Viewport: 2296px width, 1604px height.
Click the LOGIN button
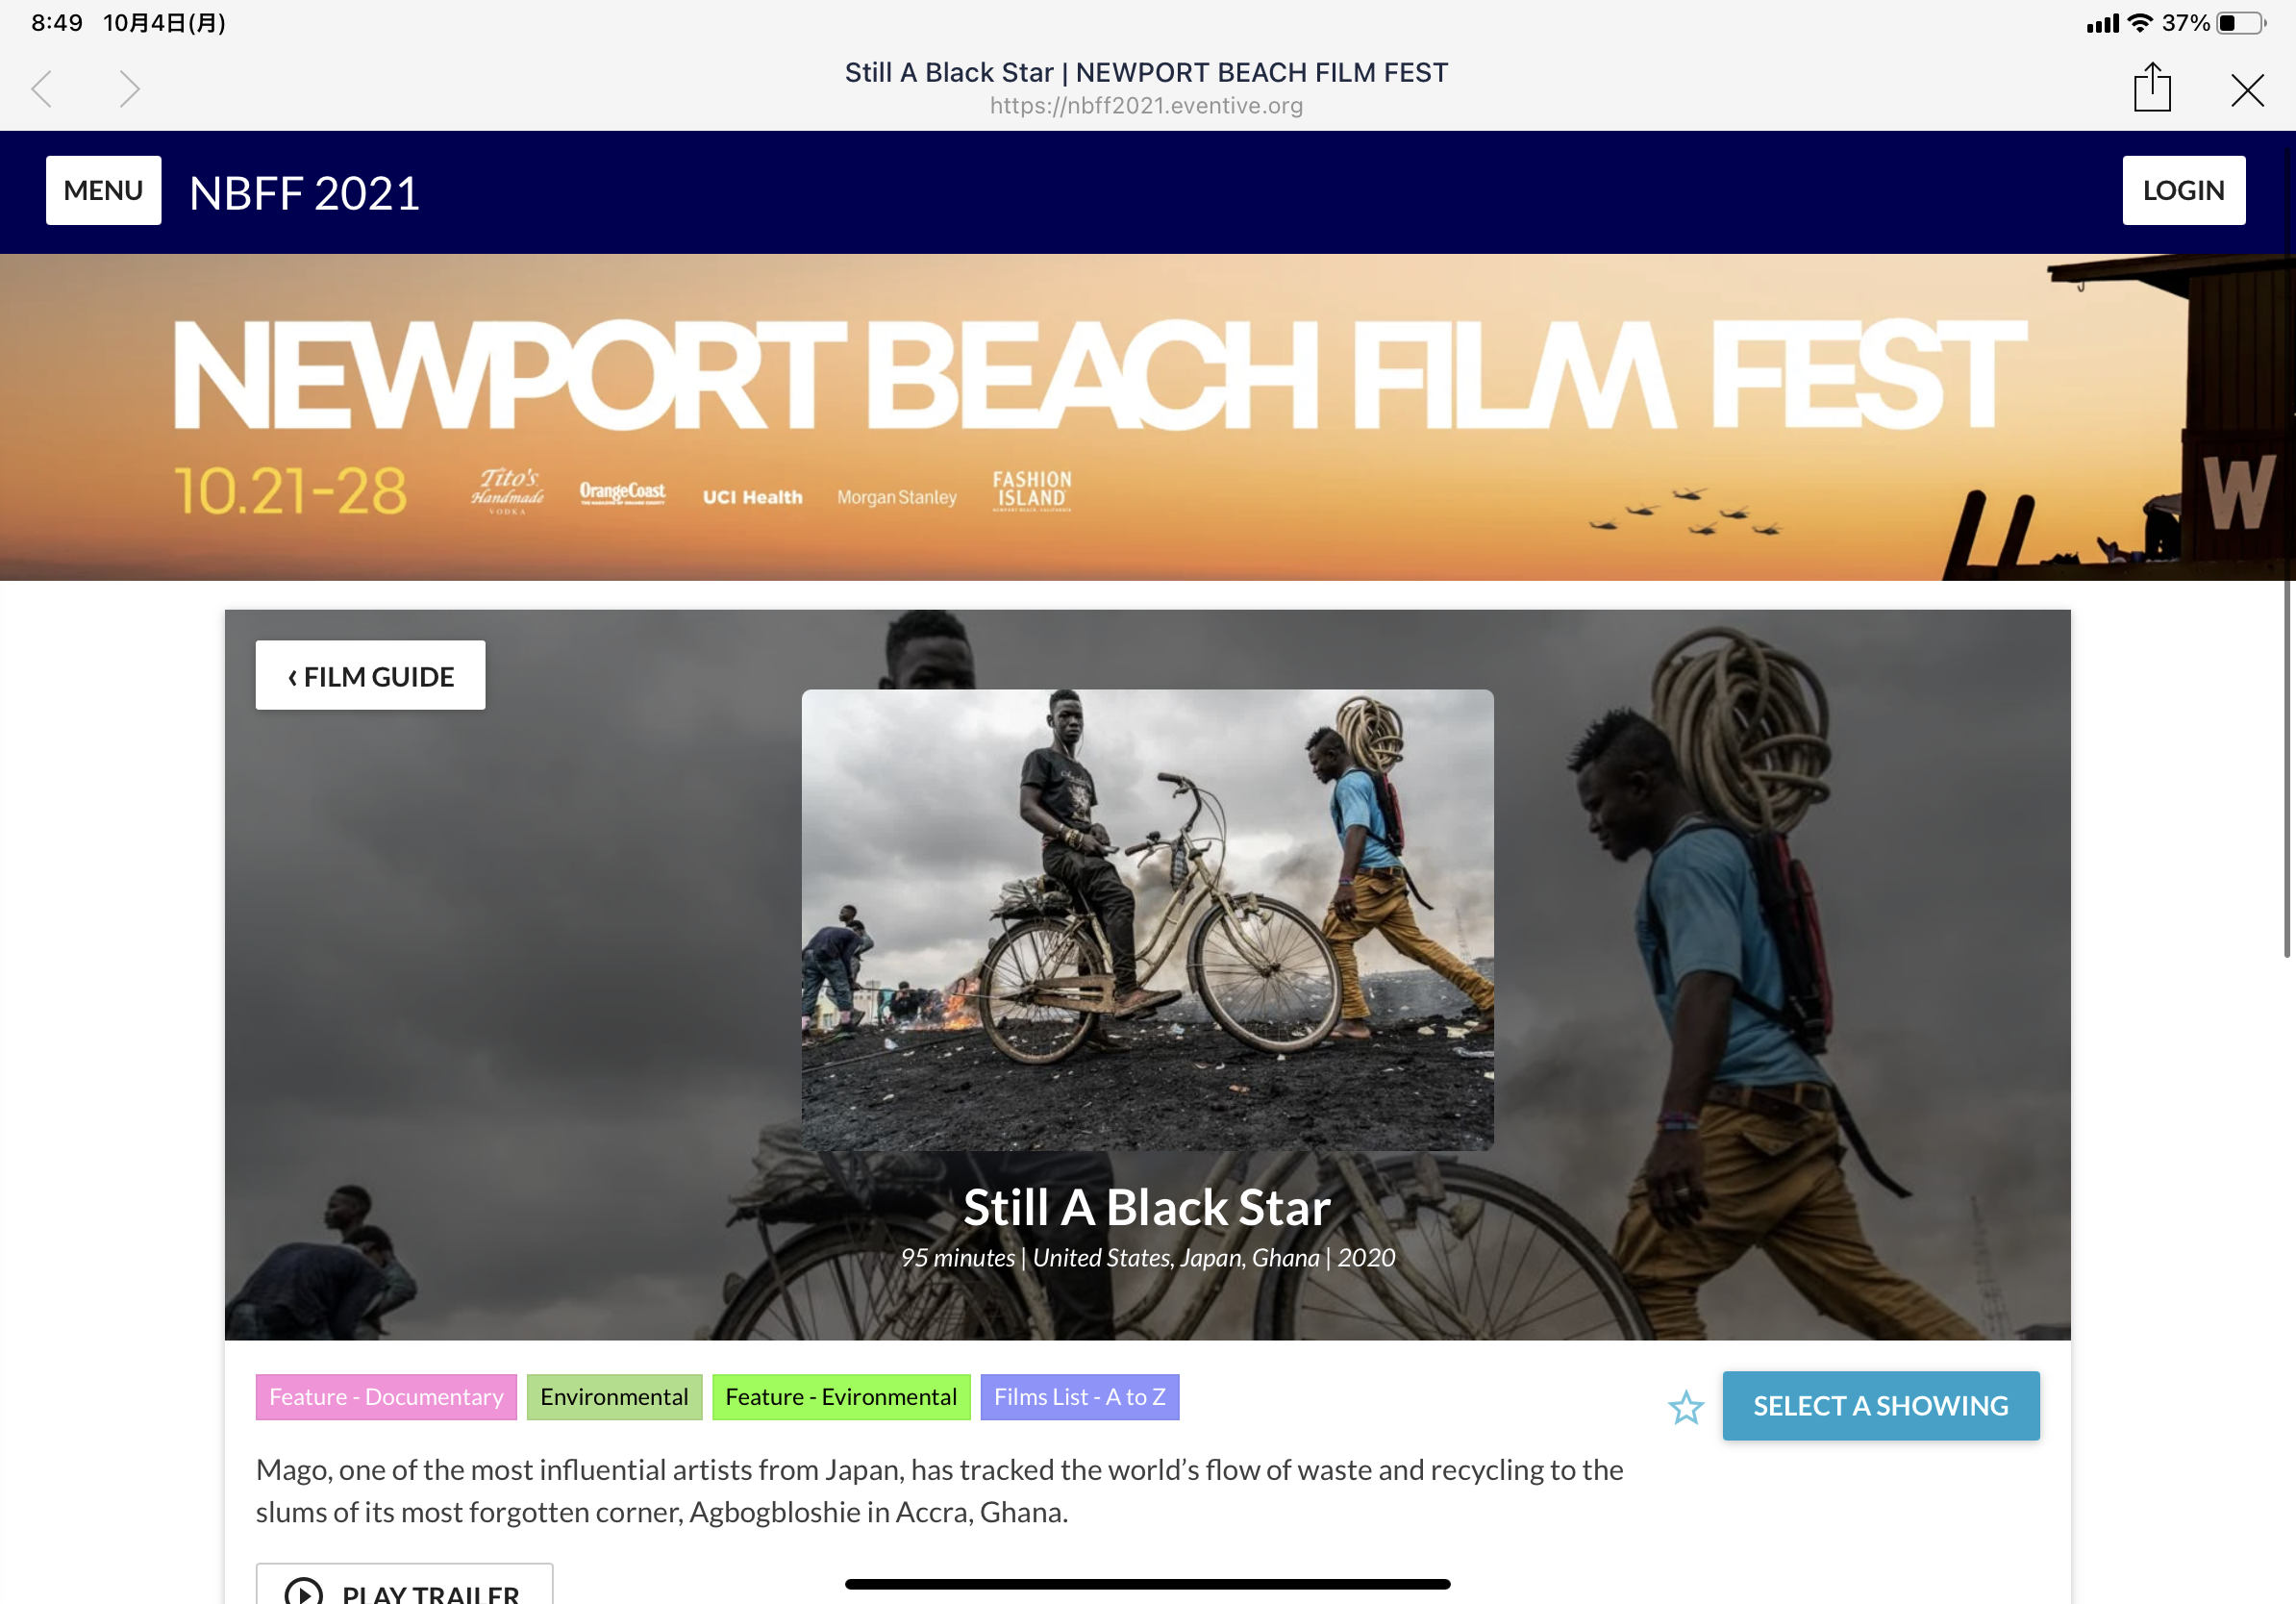[x=2183, y=190]
